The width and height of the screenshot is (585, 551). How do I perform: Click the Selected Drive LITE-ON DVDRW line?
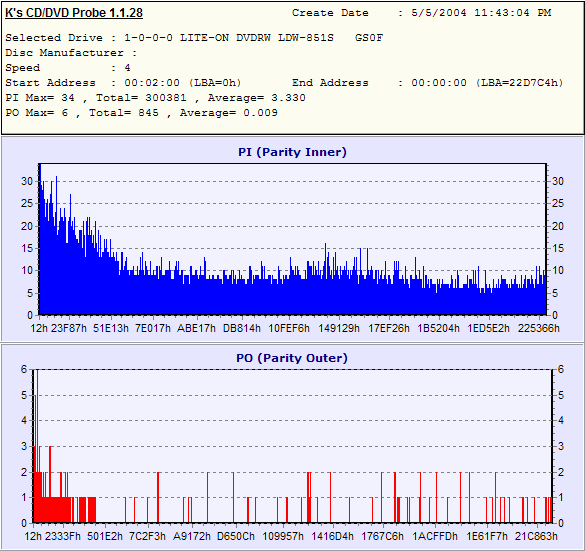[194, 38]
